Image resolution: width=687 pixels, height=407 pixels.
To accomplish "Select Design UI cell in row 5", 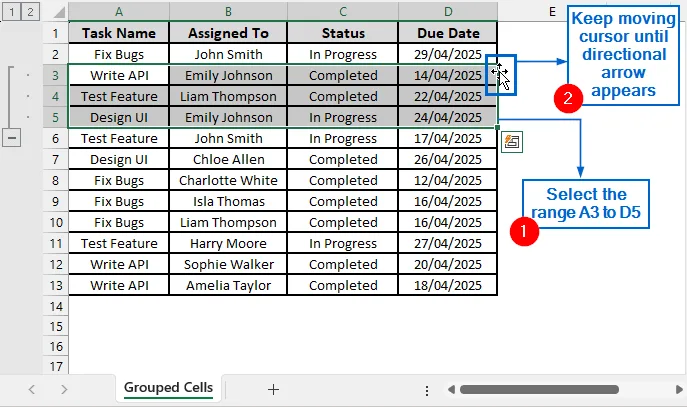I will pos(119,117).
